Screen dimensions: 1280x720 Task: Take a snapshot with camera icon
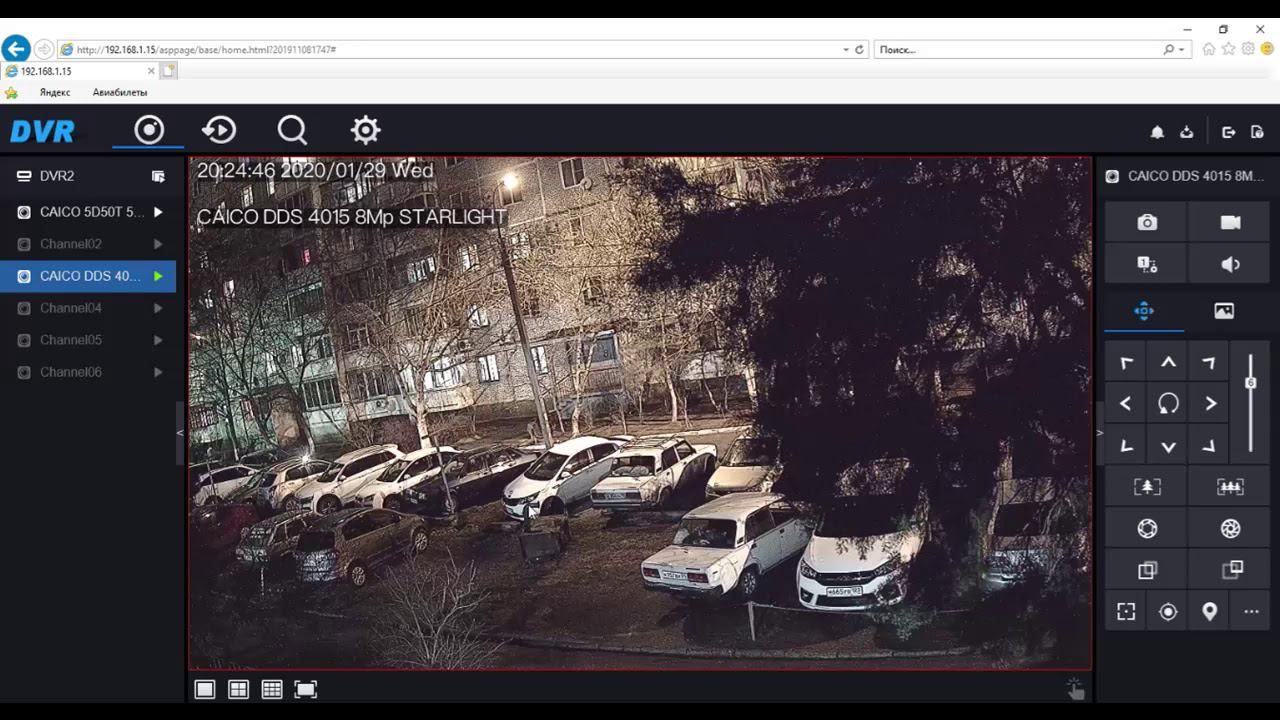pos(1147,222)
